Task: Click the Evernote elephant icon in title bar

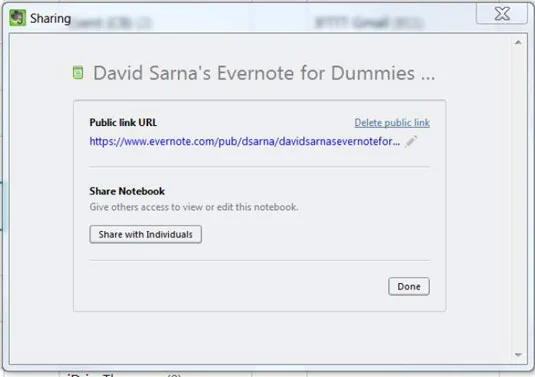Action: point(17,18)
